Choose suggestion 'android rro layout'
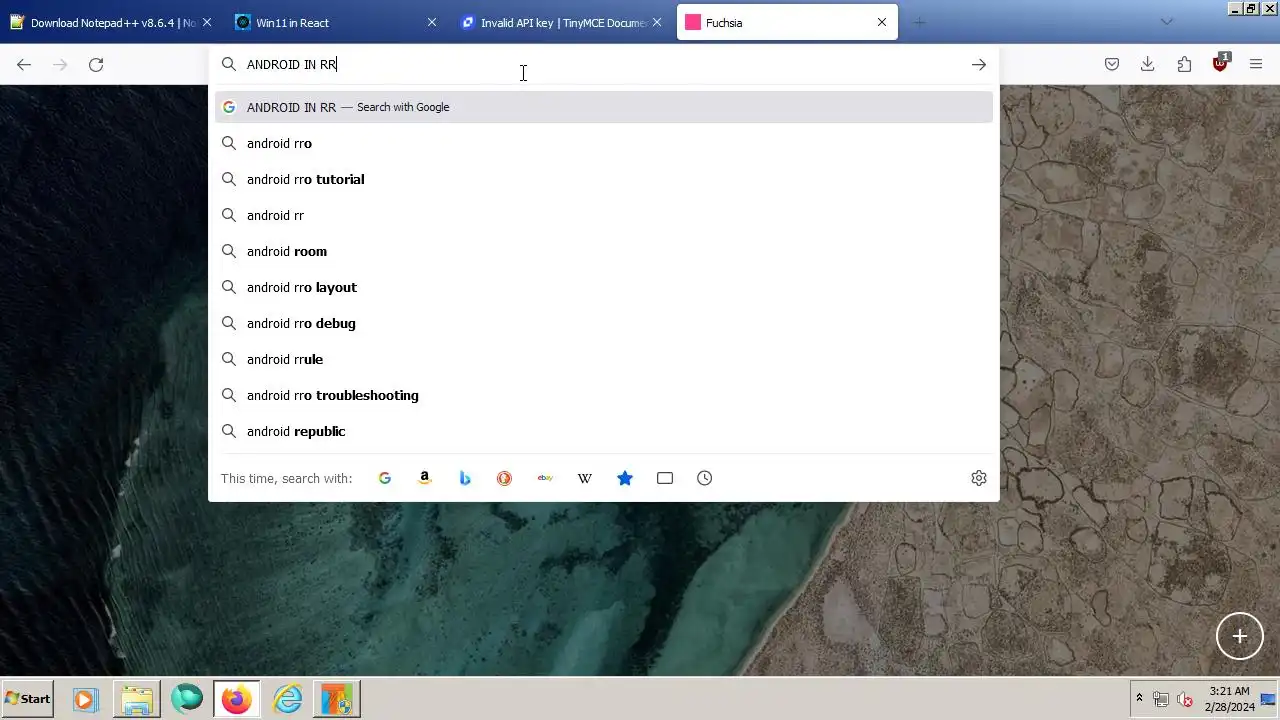The width and height of the screenshot is (1280, 720). 604,287
